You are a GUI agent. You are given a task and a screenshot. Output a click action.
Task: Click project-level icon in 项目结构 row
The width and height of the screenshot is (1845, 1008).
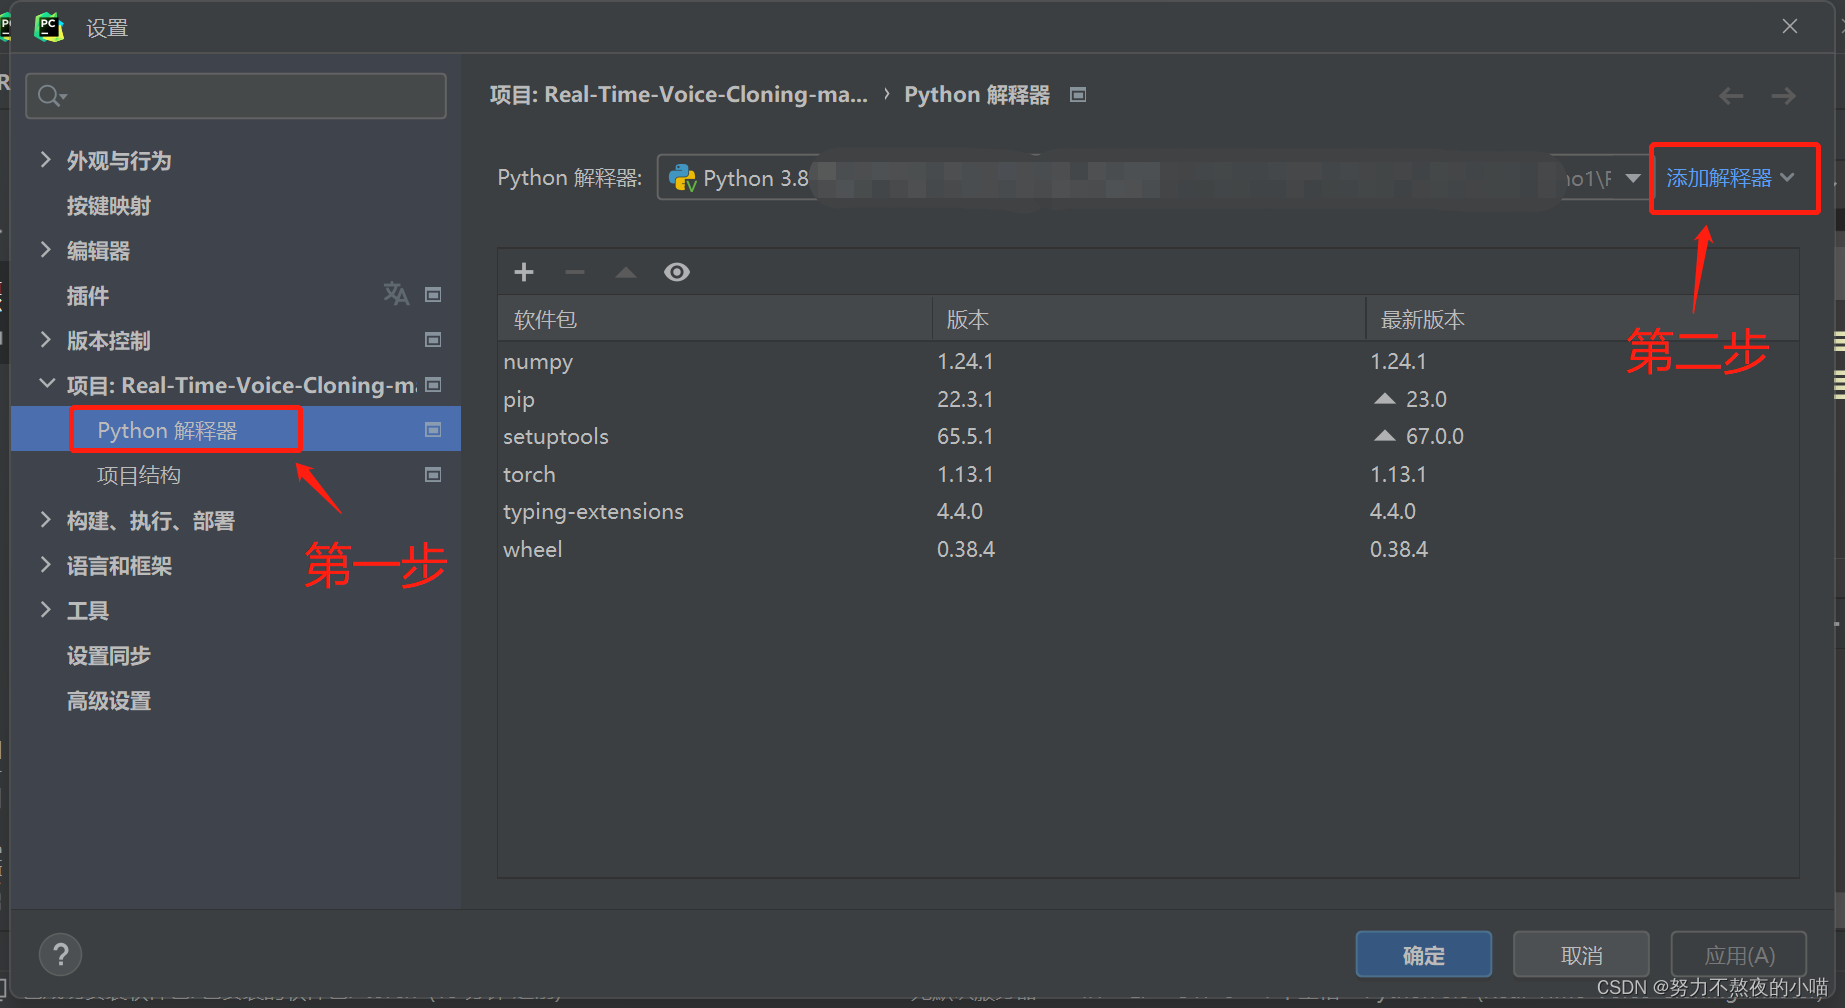(433, 475)
